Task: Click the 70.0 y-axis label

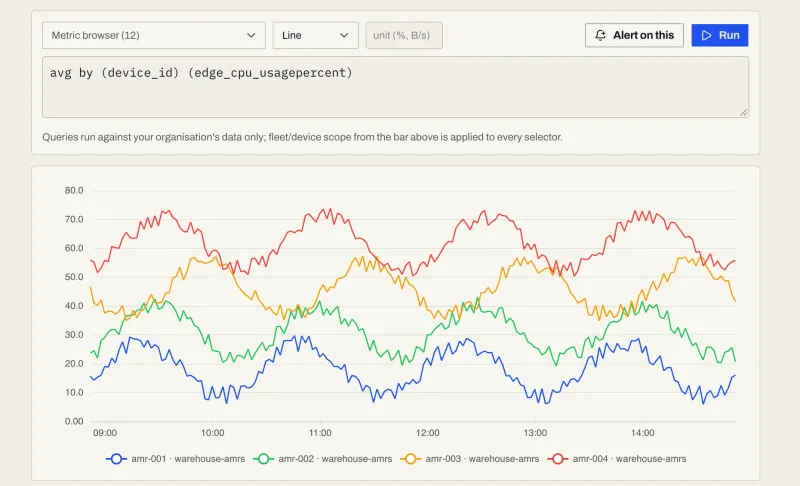Action: coord(74,219)
